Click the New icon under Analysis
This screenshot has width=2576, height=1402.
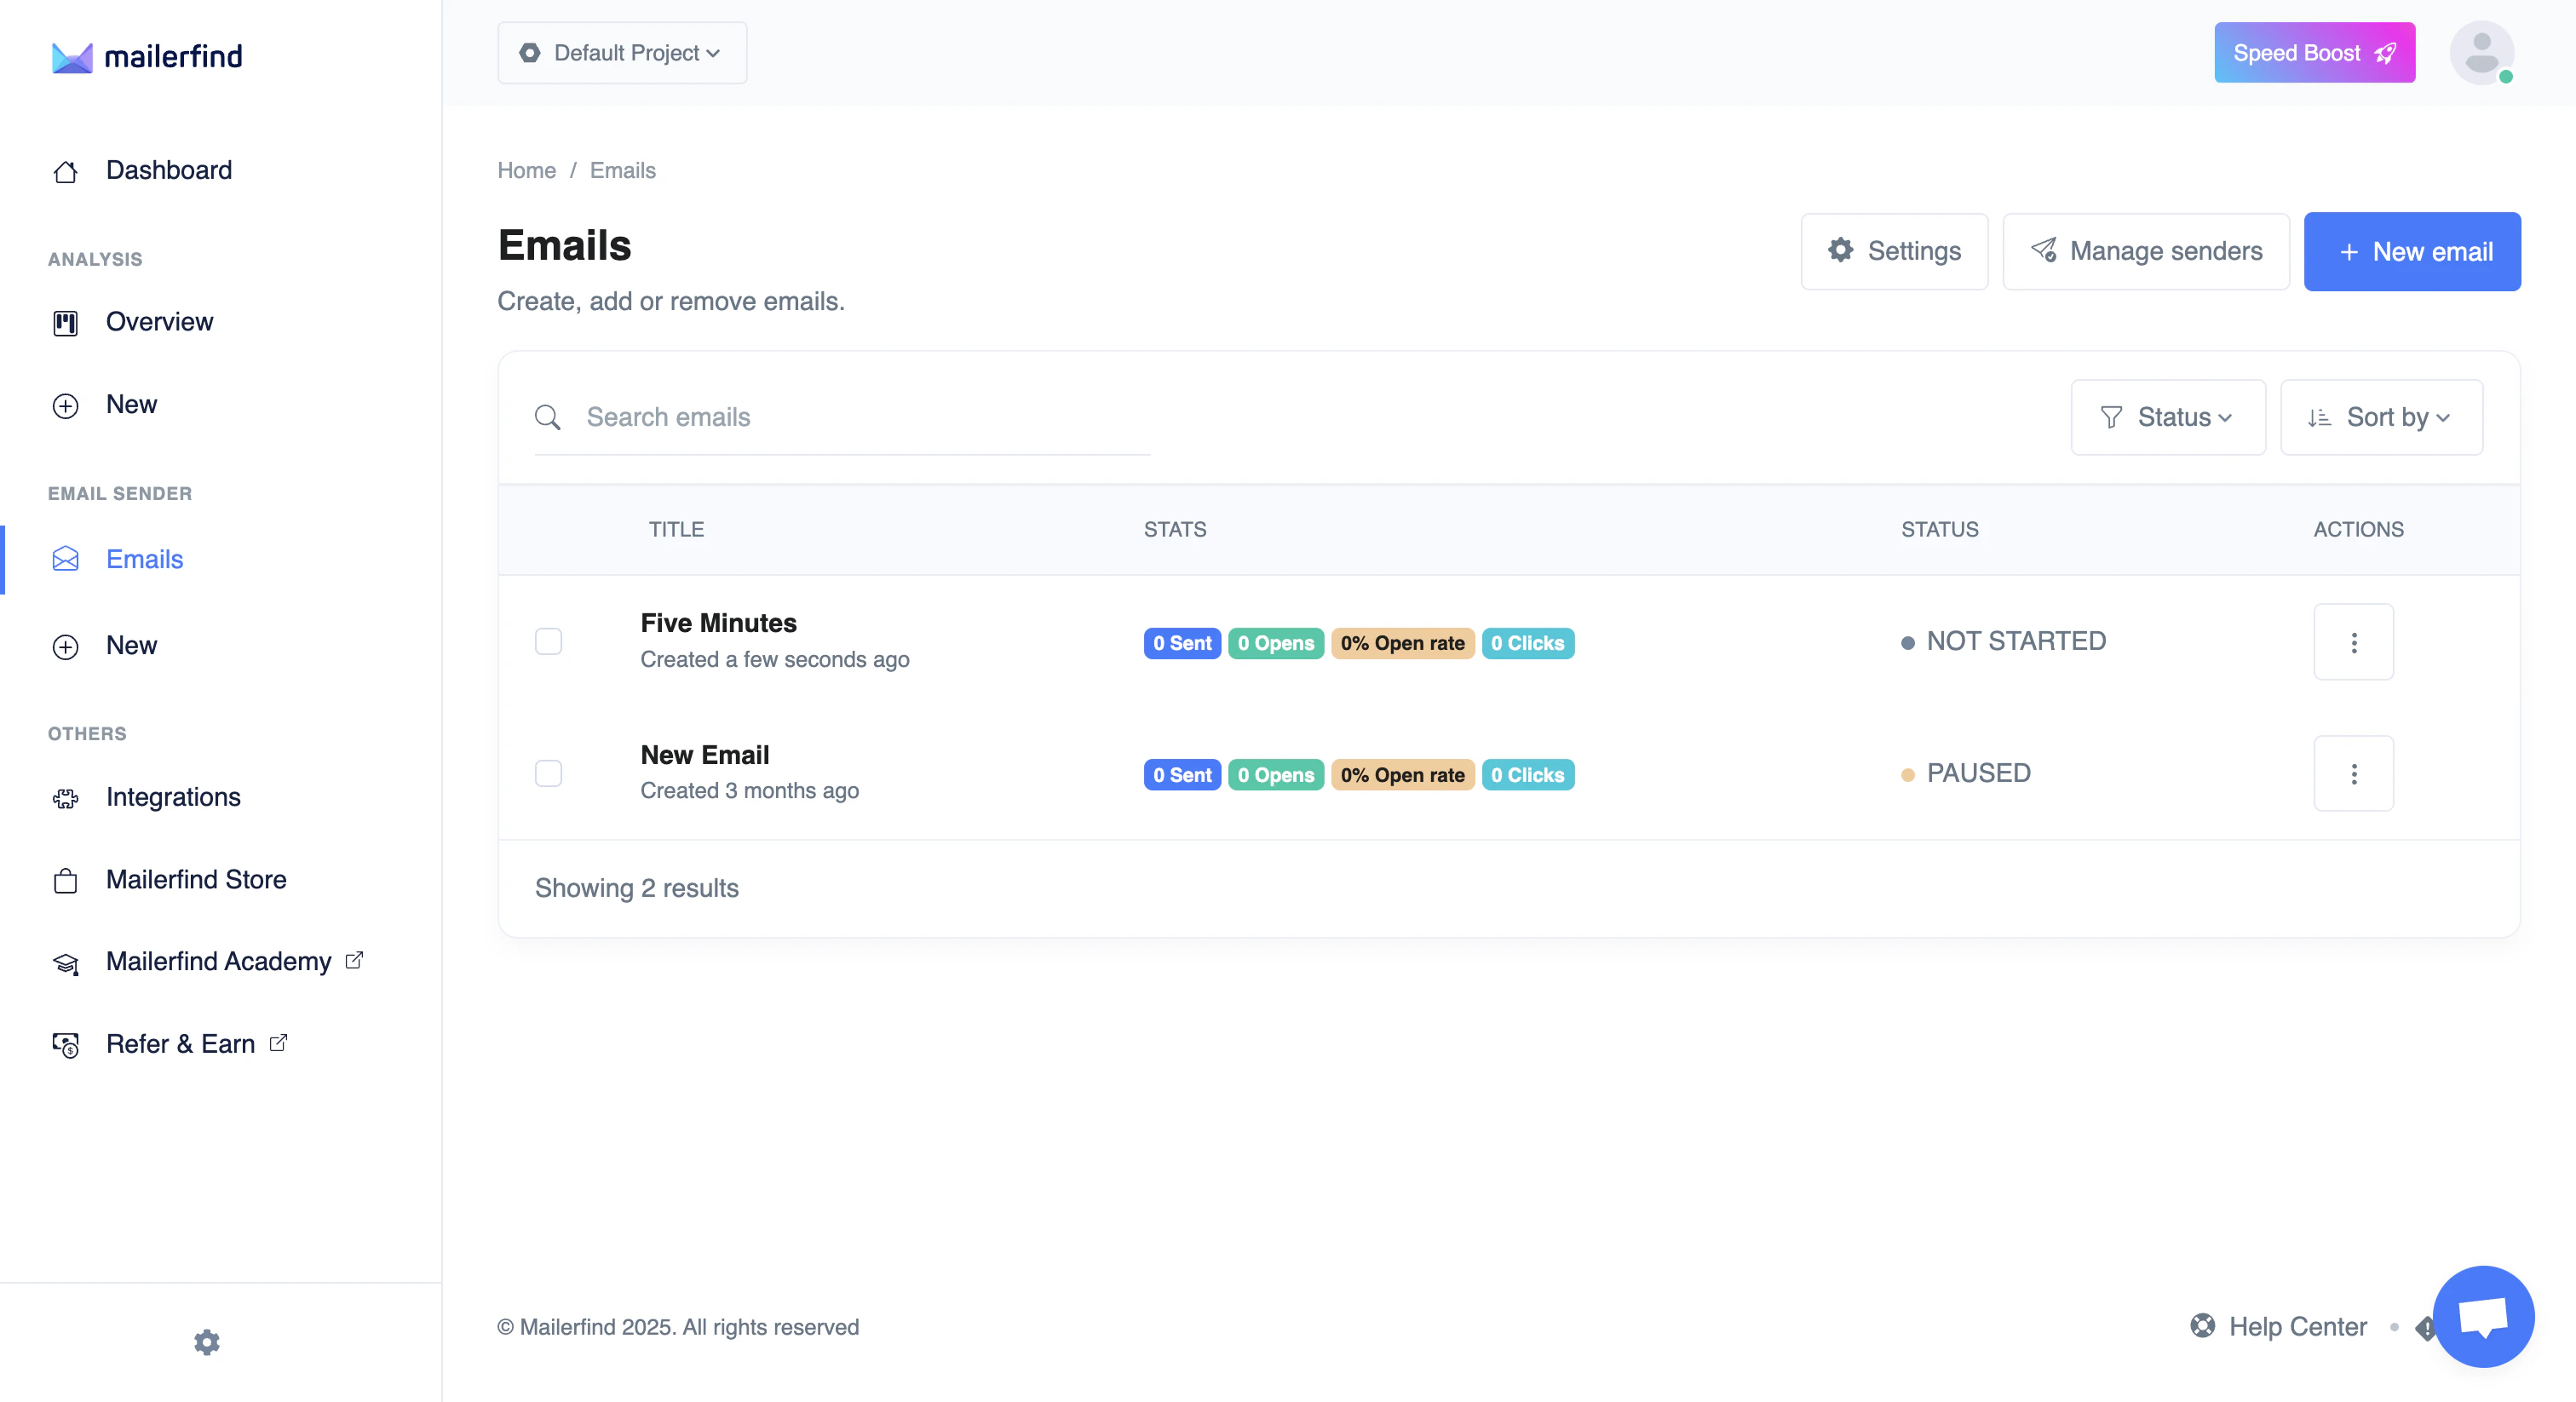click(65, 405)
